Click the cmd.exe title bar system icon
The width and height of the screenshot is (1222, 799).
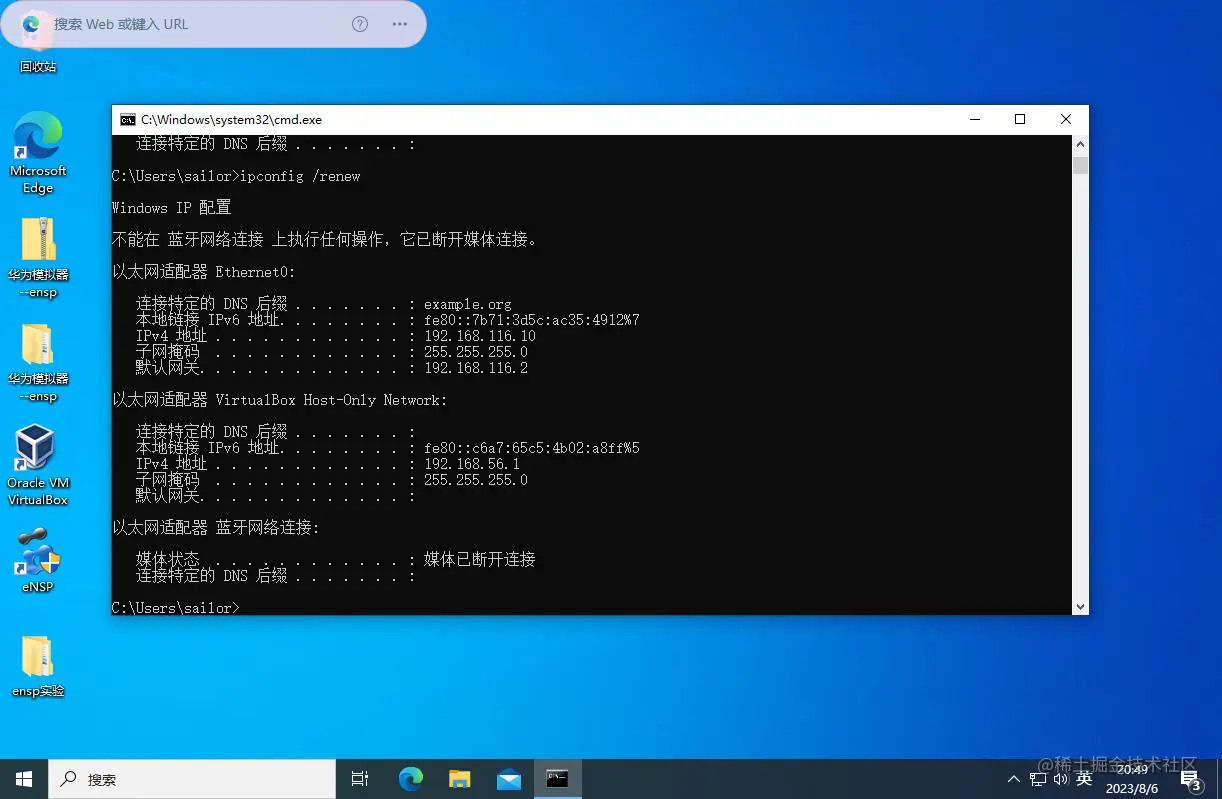[x=127, y=120]
